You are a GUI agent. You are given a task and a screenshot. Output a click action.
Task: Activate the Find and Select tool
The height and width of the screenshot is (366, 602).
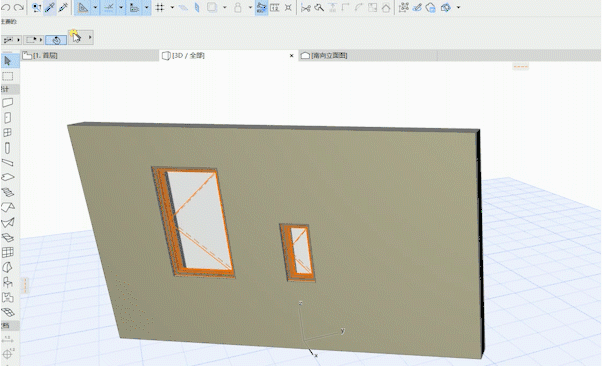coord(36,7)
